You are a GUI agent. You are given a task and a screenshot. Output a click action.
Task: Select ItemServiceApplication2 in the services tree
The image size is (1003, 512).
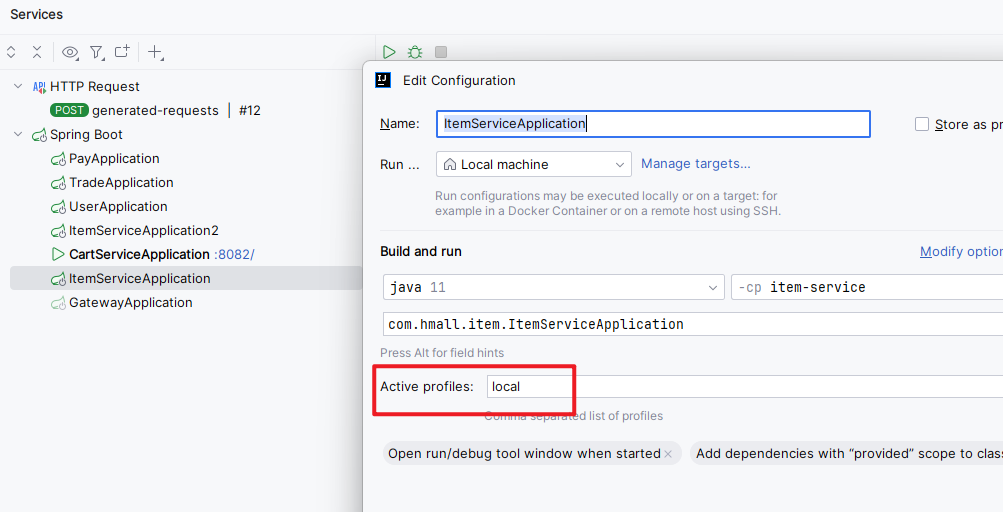click(143, 230)
